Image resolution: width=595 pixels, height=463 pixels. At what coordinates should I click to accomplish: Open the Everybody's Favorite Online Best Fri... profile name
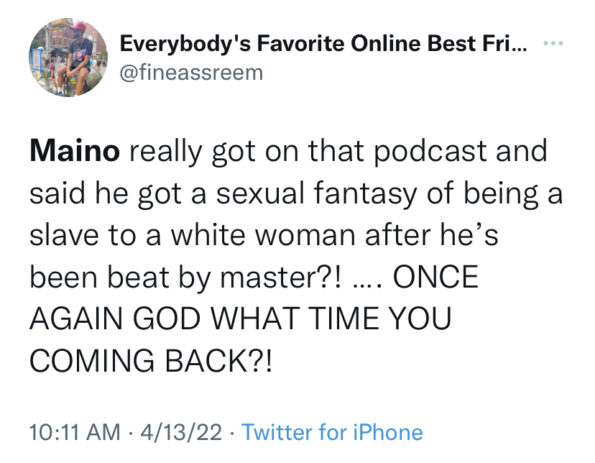point(323,44)
